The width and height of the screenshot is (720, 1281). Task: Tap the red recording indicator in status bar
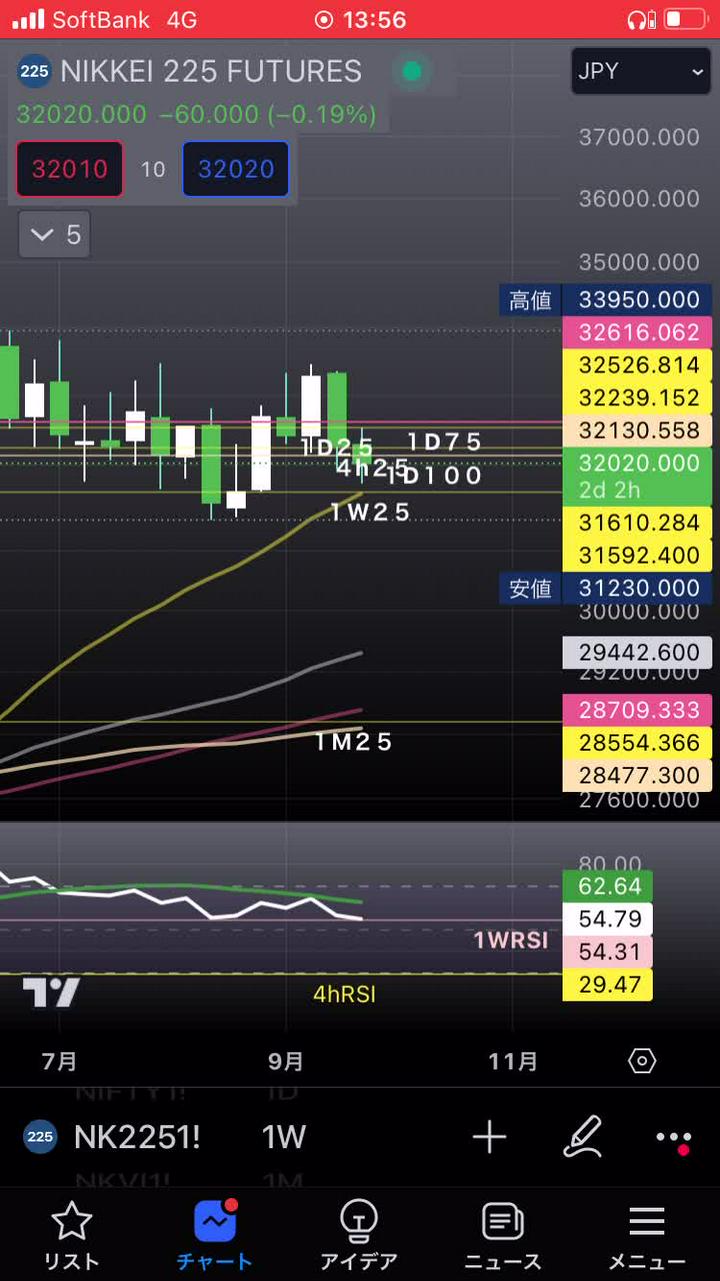(323, 20)
